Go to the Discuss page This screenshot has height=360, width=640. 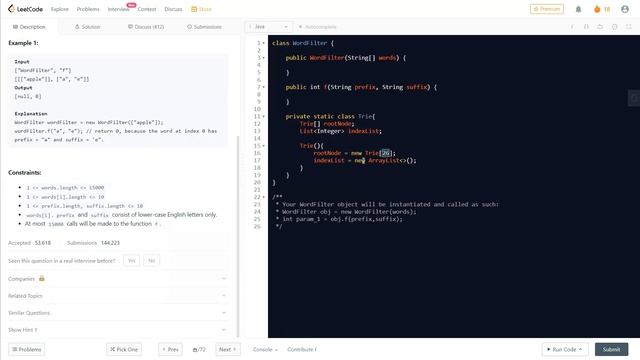tap(173, 9)
